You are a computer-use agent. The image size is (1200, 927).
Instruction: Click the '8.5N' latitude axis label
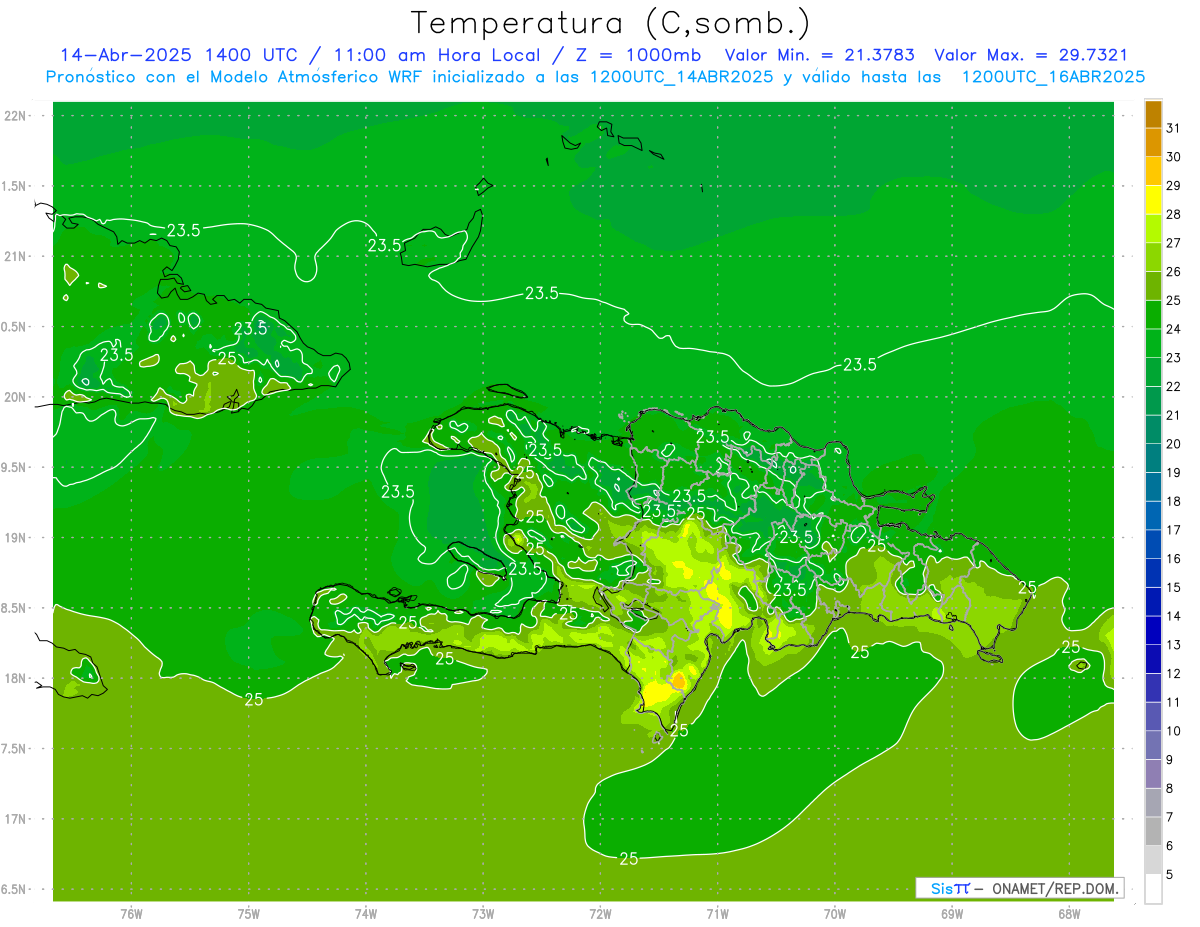coord(15,609)
